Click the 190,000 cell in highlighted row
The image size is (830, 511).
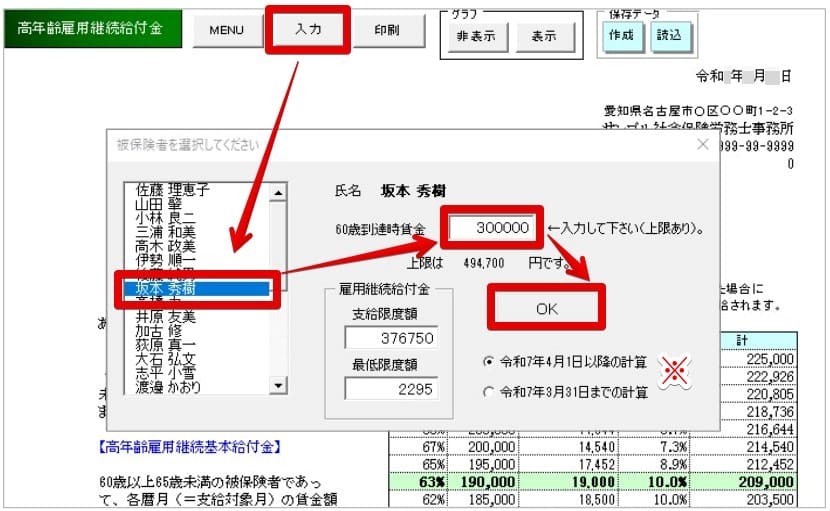click(x=482, y=482)
